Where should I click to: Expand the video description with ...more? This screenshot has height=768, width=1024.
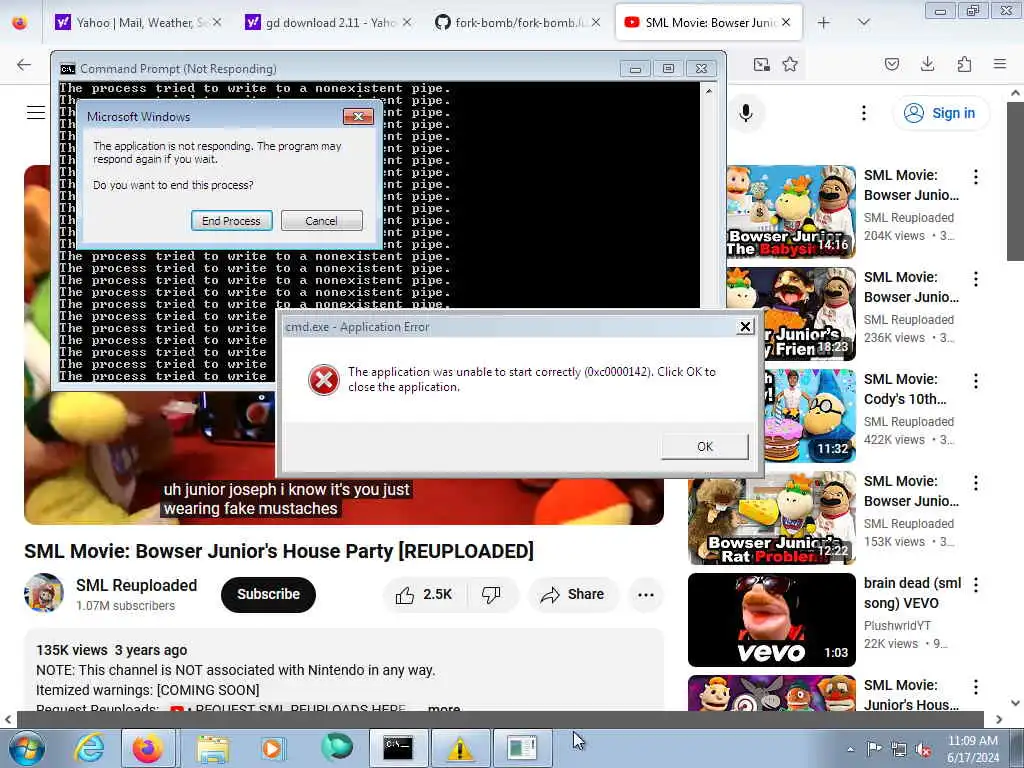click(444, 708)
